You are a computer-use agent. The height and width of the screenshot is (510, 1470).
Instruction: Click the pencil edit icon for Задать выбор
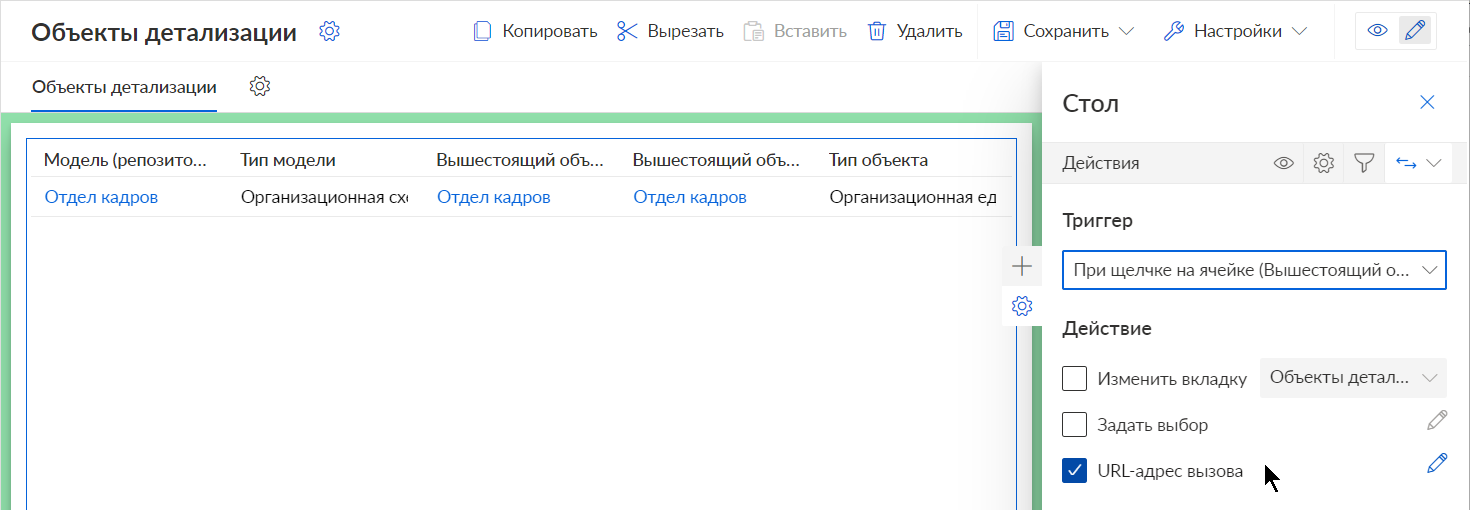pyautogui.click(x=1437, y=420)
